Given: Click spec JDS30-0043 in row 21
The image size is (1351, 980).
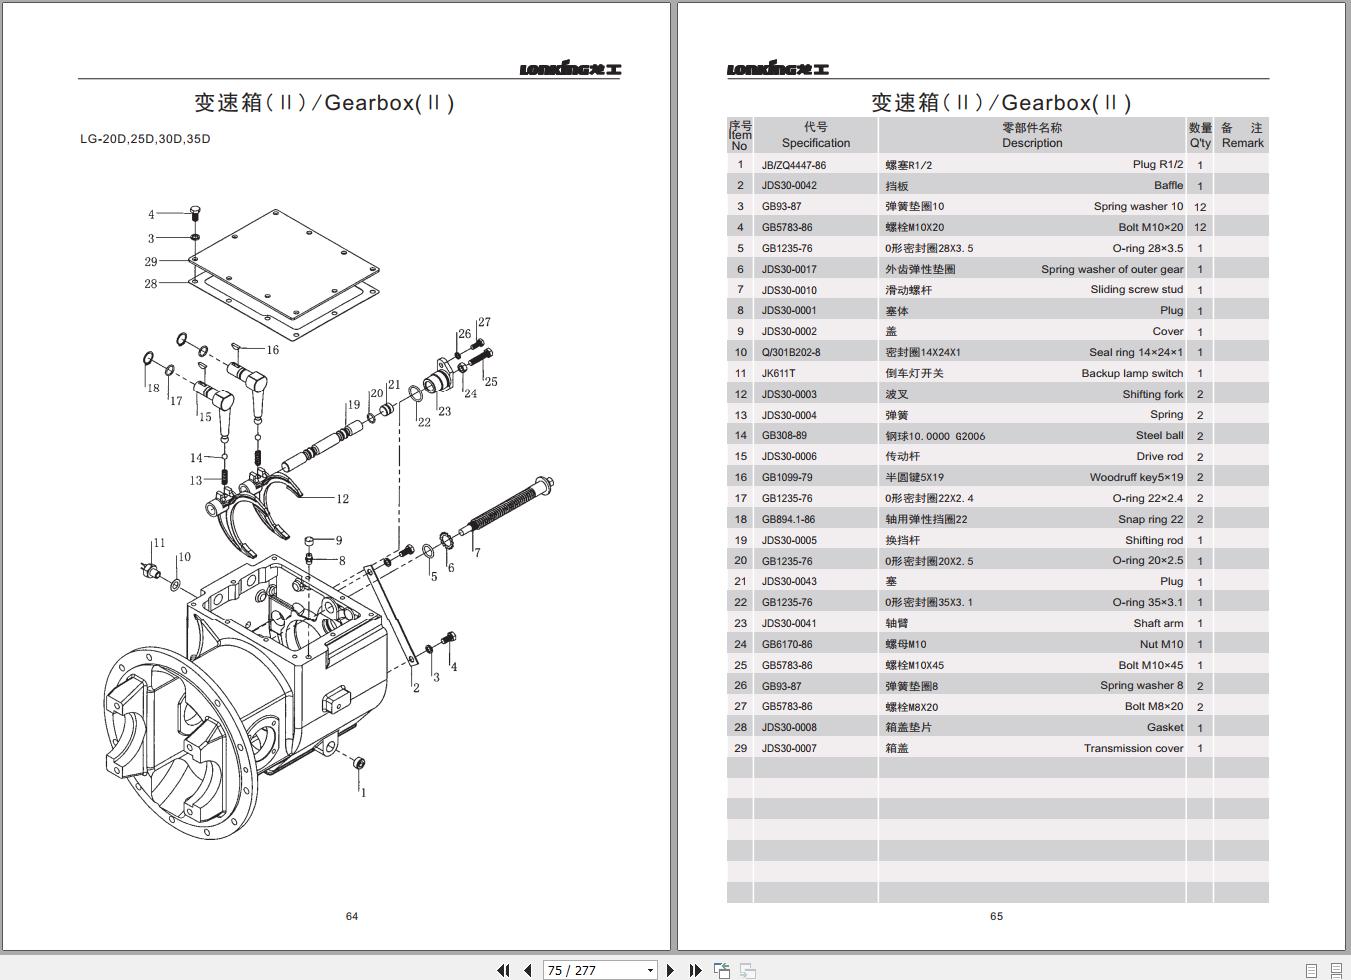Looking at the screenshot, I should click(789, 581).
